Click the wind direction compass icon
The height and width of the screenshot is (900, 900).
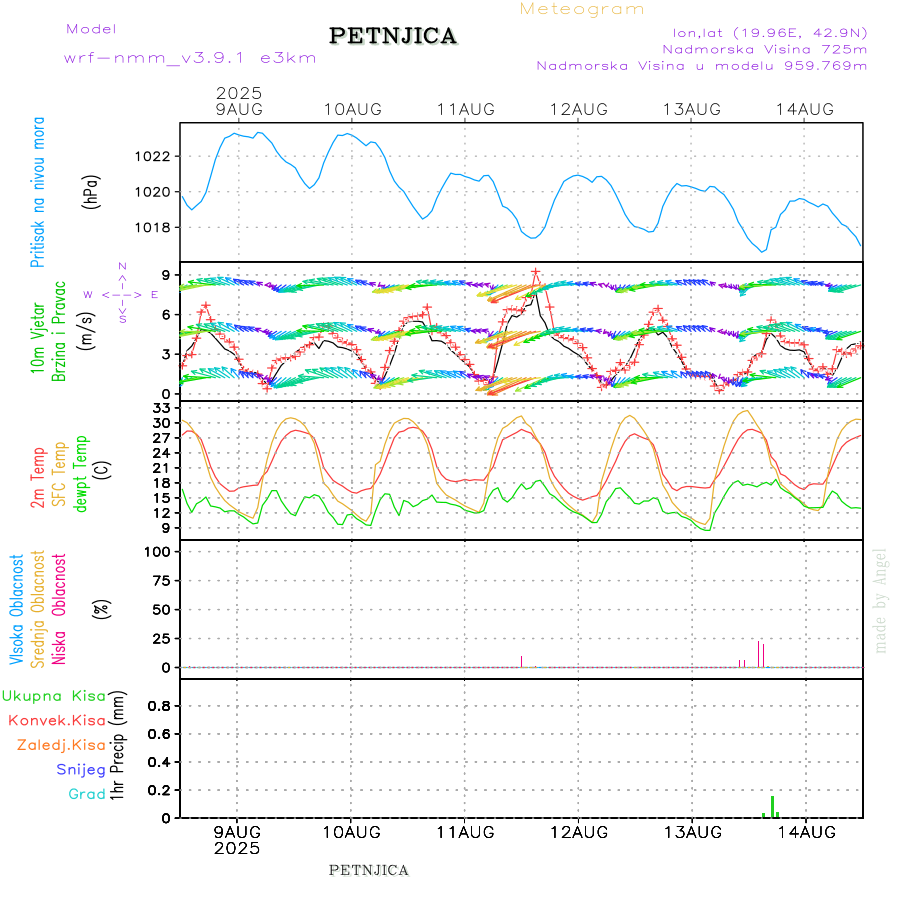122,294
